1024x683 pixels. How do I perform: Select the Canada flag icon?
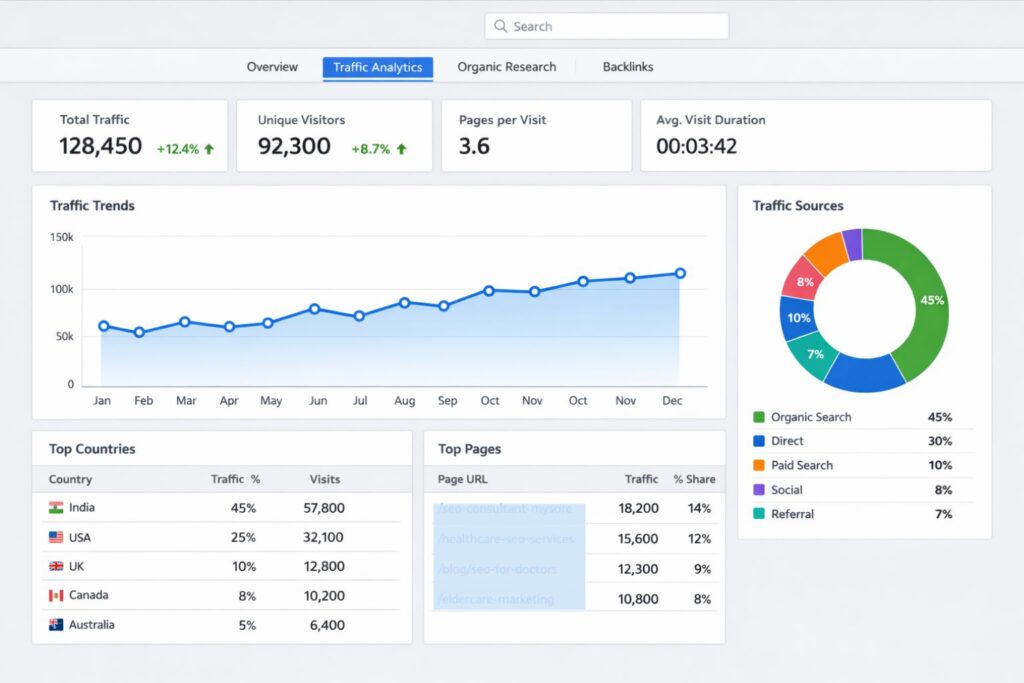tap(56, 595)
